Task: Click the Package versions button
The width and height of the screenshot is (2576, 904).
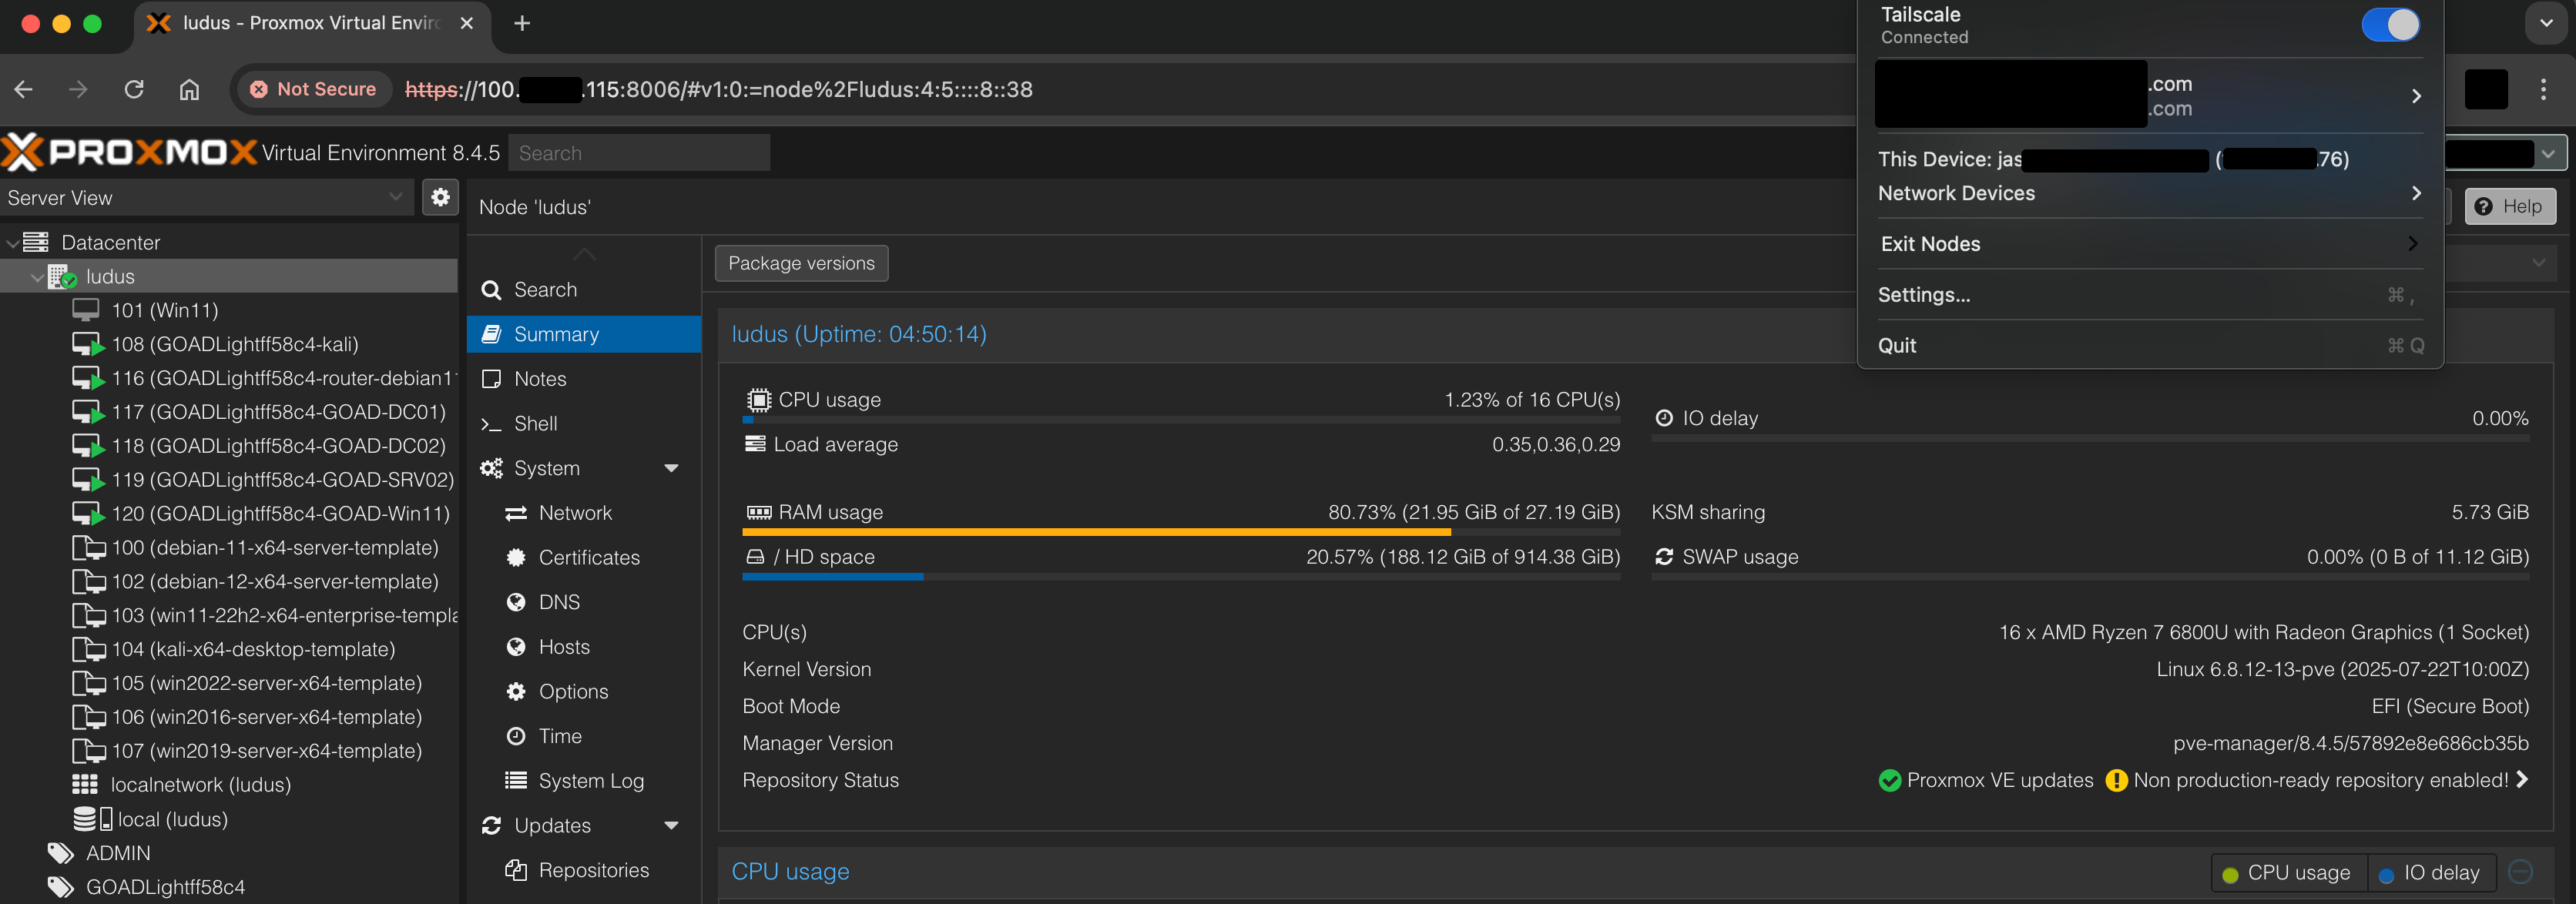Action: point(801,263)
